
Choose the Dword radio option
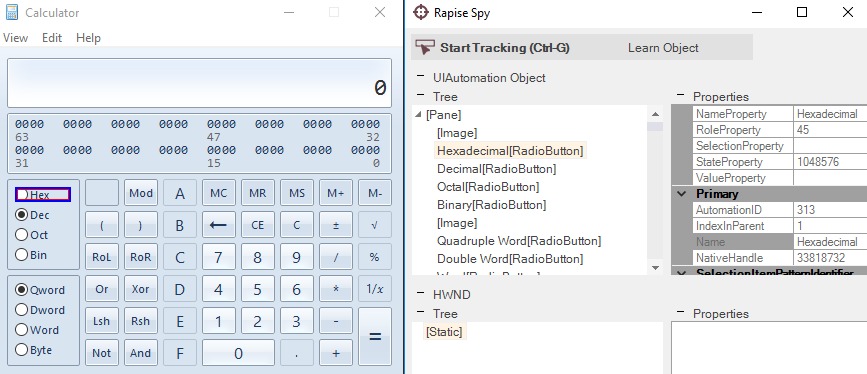(40, 310)
